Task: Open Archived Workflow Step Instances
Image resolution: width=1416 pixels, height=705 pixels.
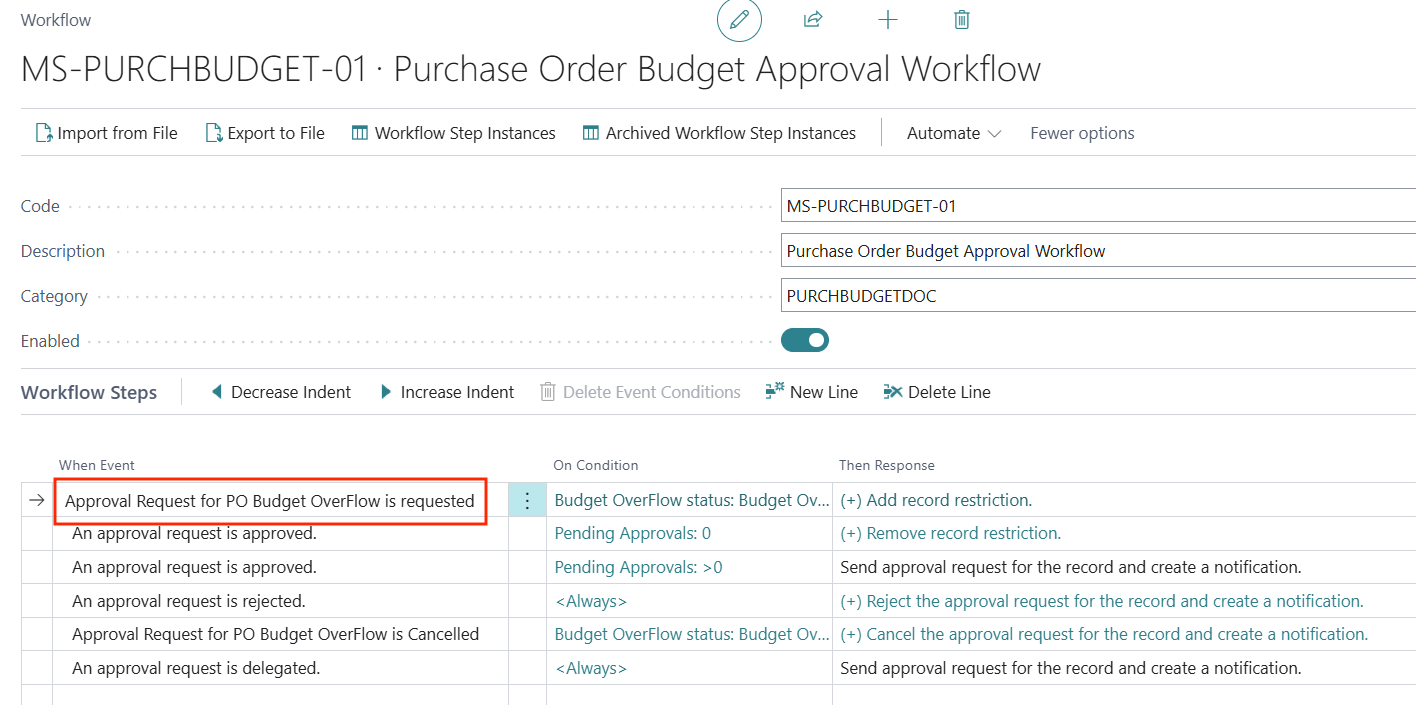Action: pyautogui.click(x=718, y=133)
